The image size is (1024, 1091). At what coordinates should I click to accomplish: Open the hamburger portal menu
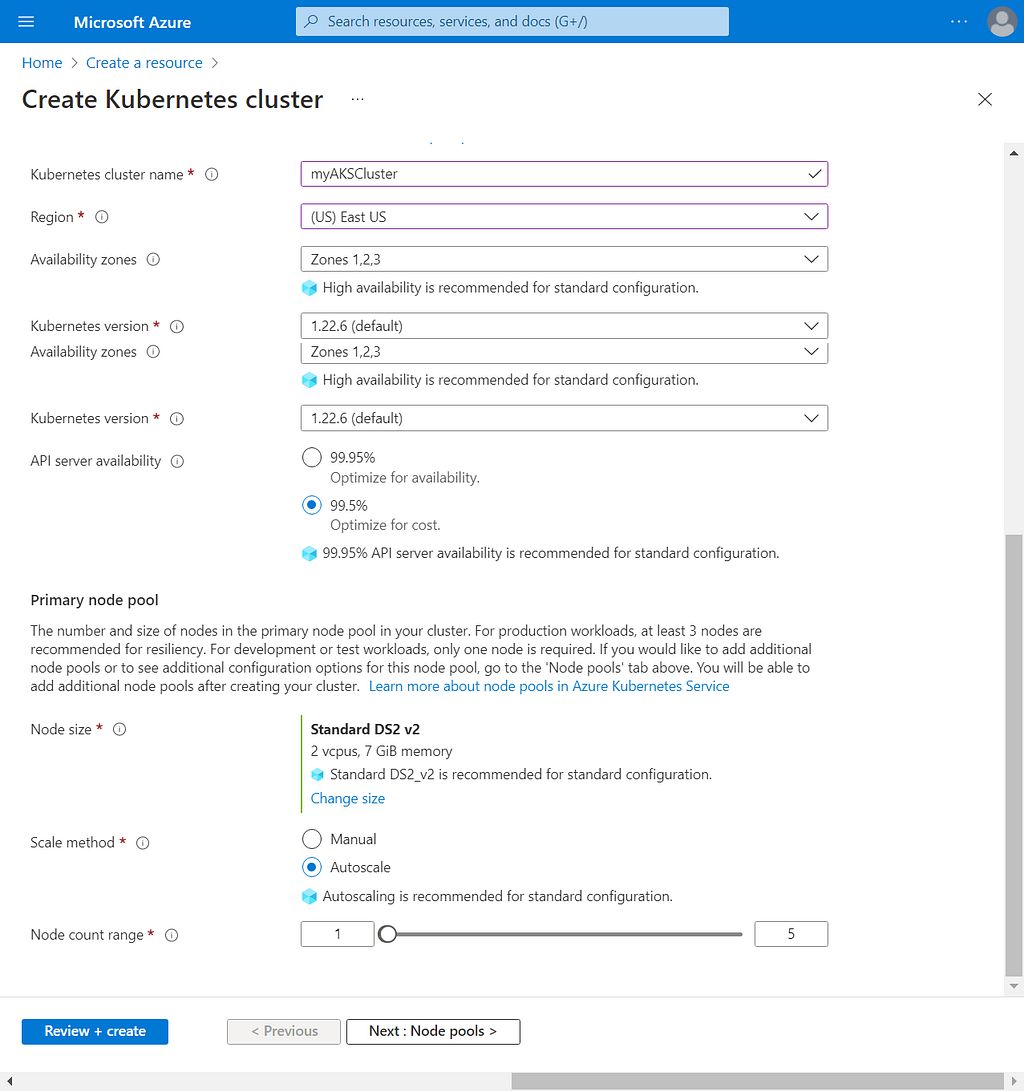coord(26,22)
